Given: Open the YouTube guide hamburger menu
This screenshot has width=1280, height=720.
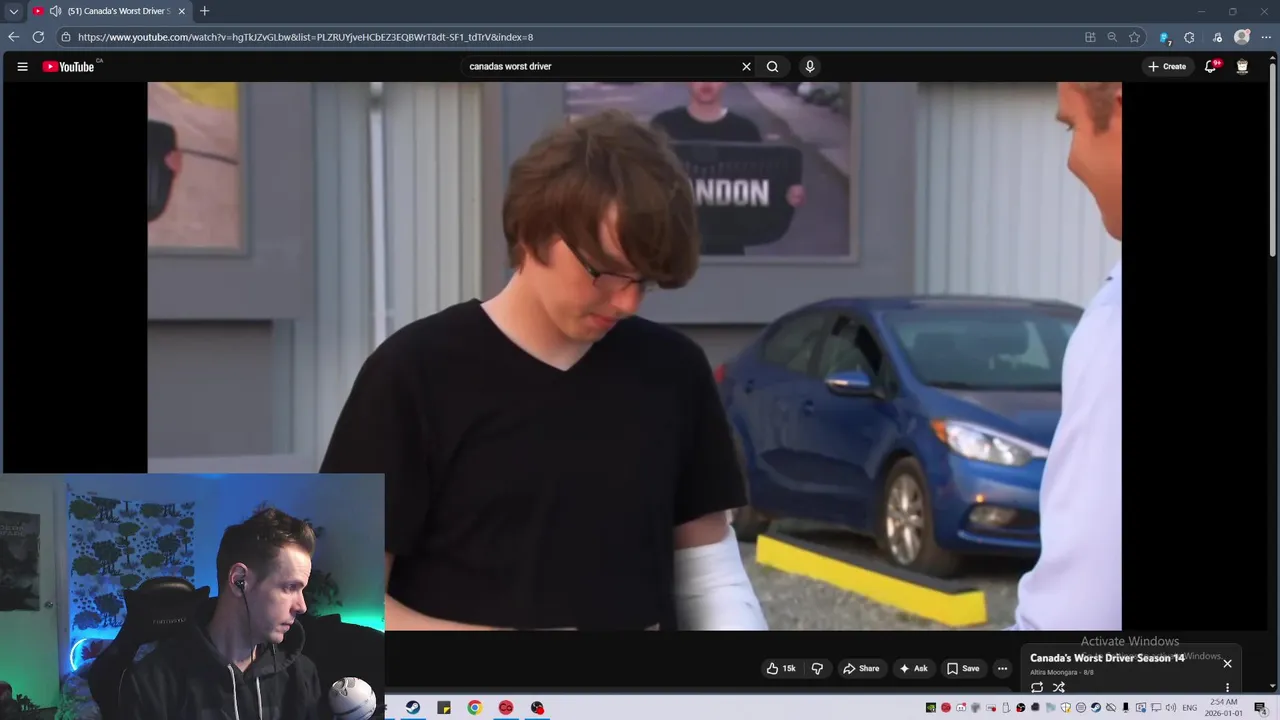Looking at the screenshot, I should coord(22,67).
